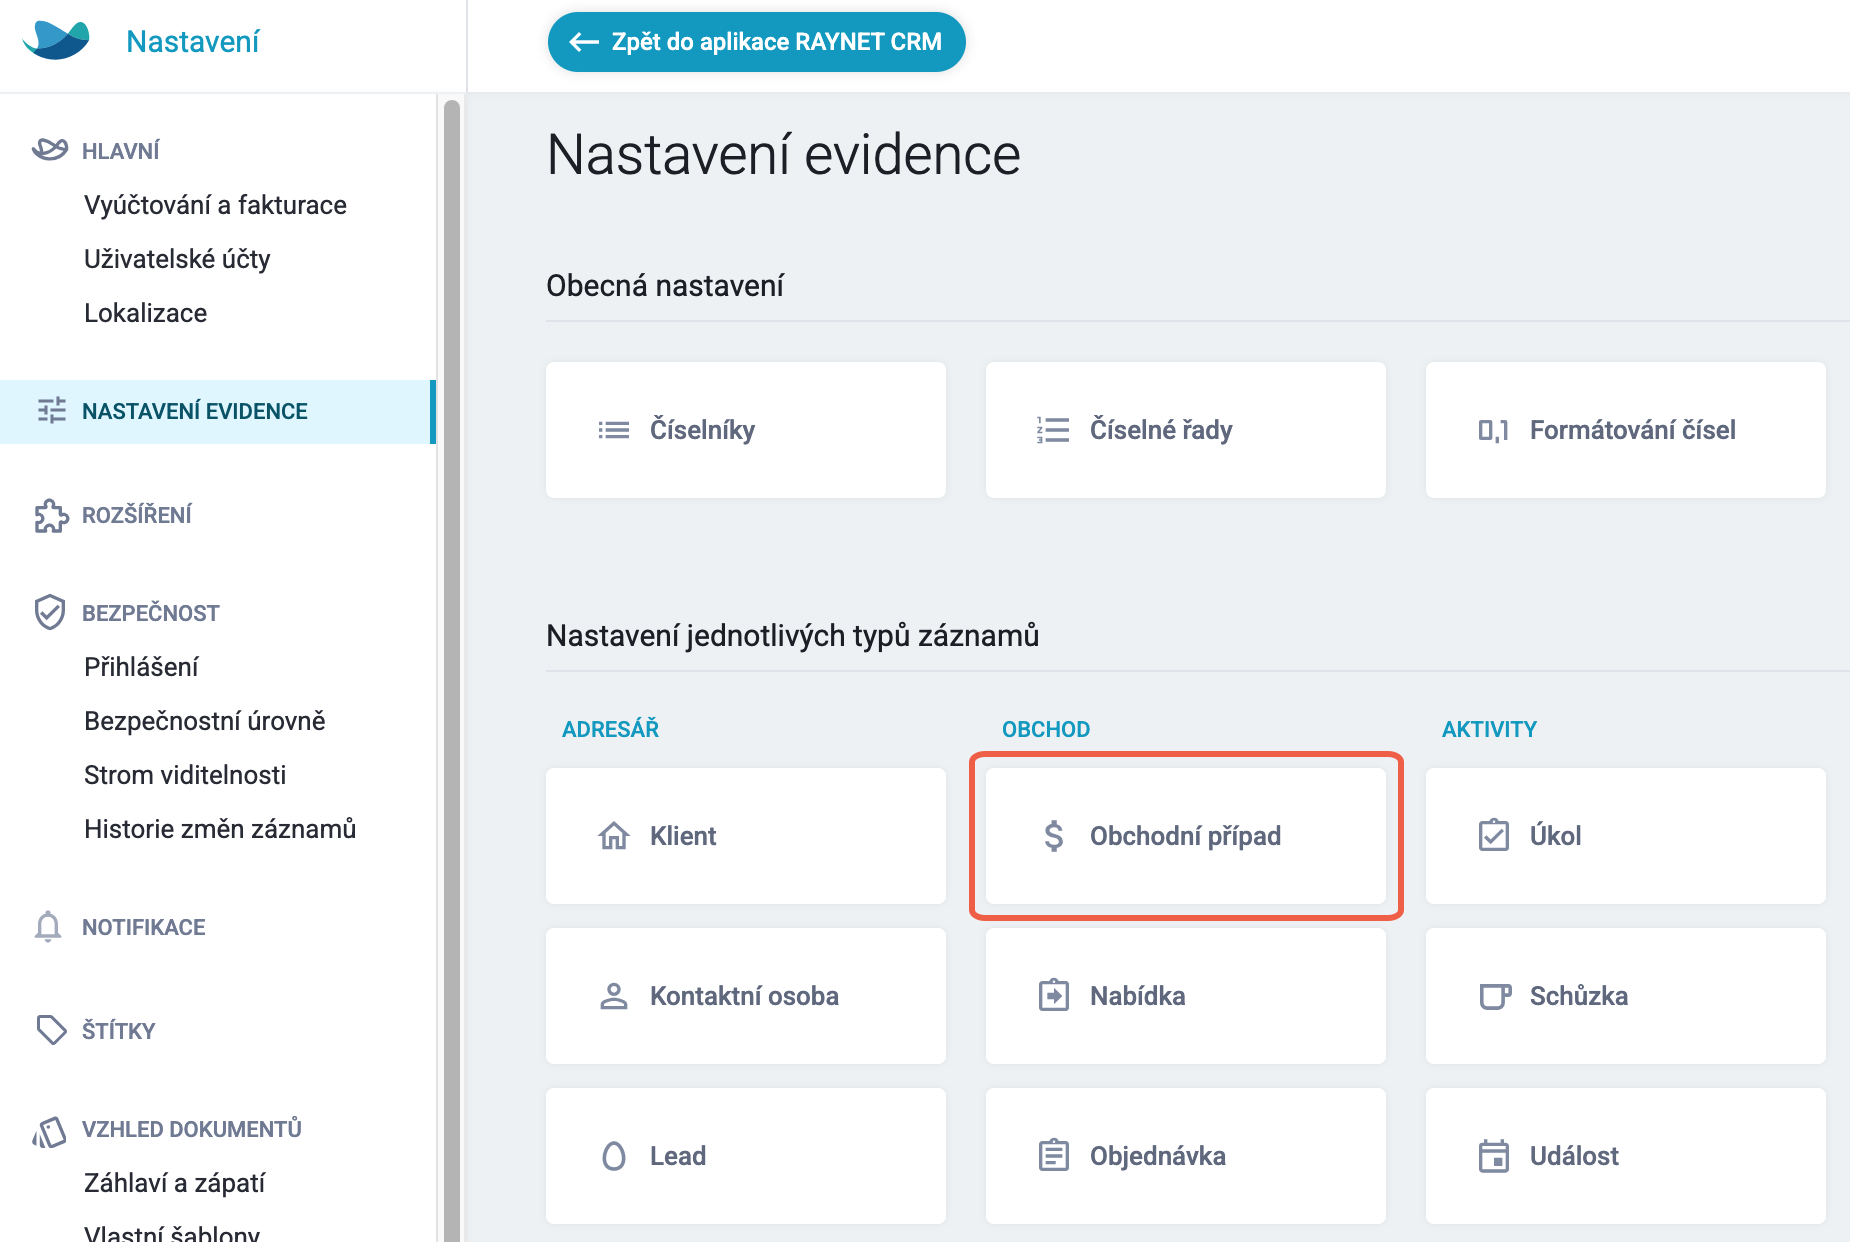Click the Nabídka document arrow icon
The width and height of the screenshot is (1850, 1242).
(x=1054, y=995)
